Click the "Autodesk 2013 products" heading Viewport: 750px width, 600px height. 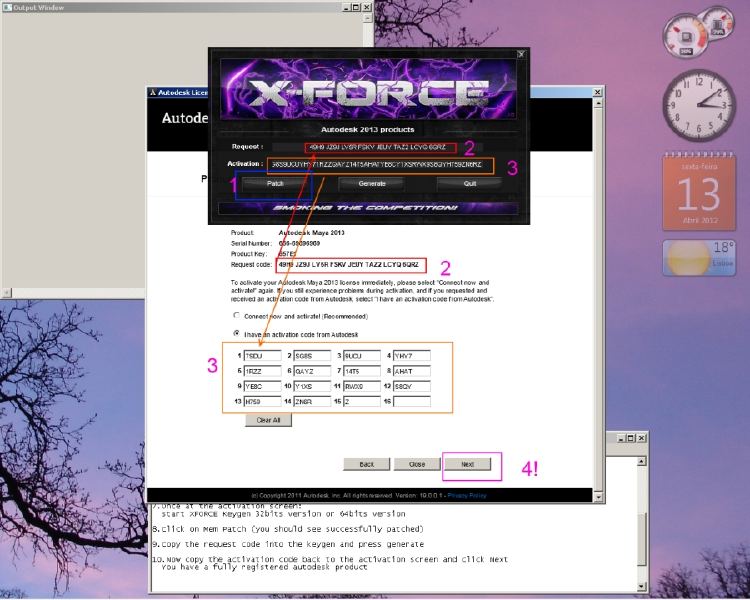click(x=367, y=130)
